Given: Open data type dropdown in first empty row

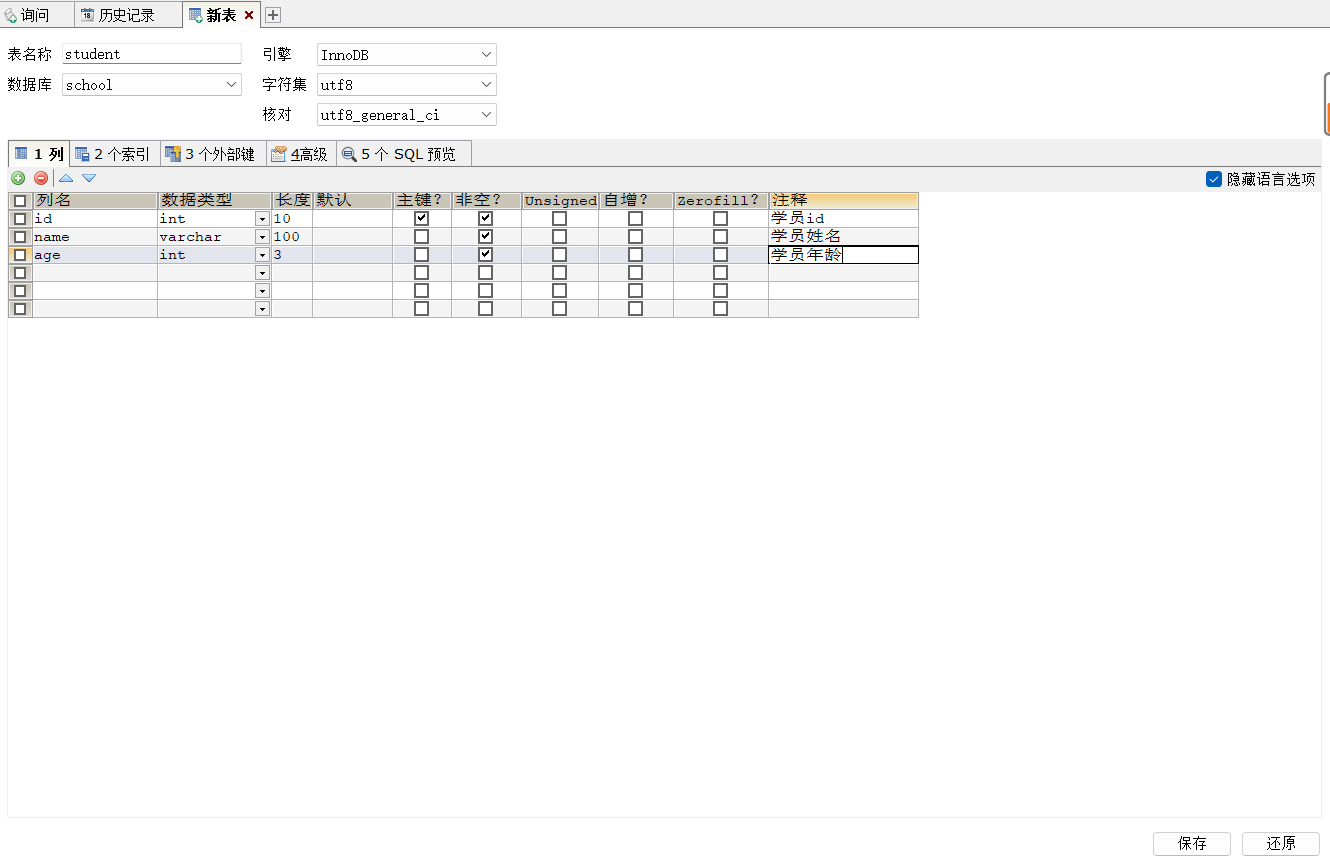Looking at the screenshot, I should click(x=262, y=272).
